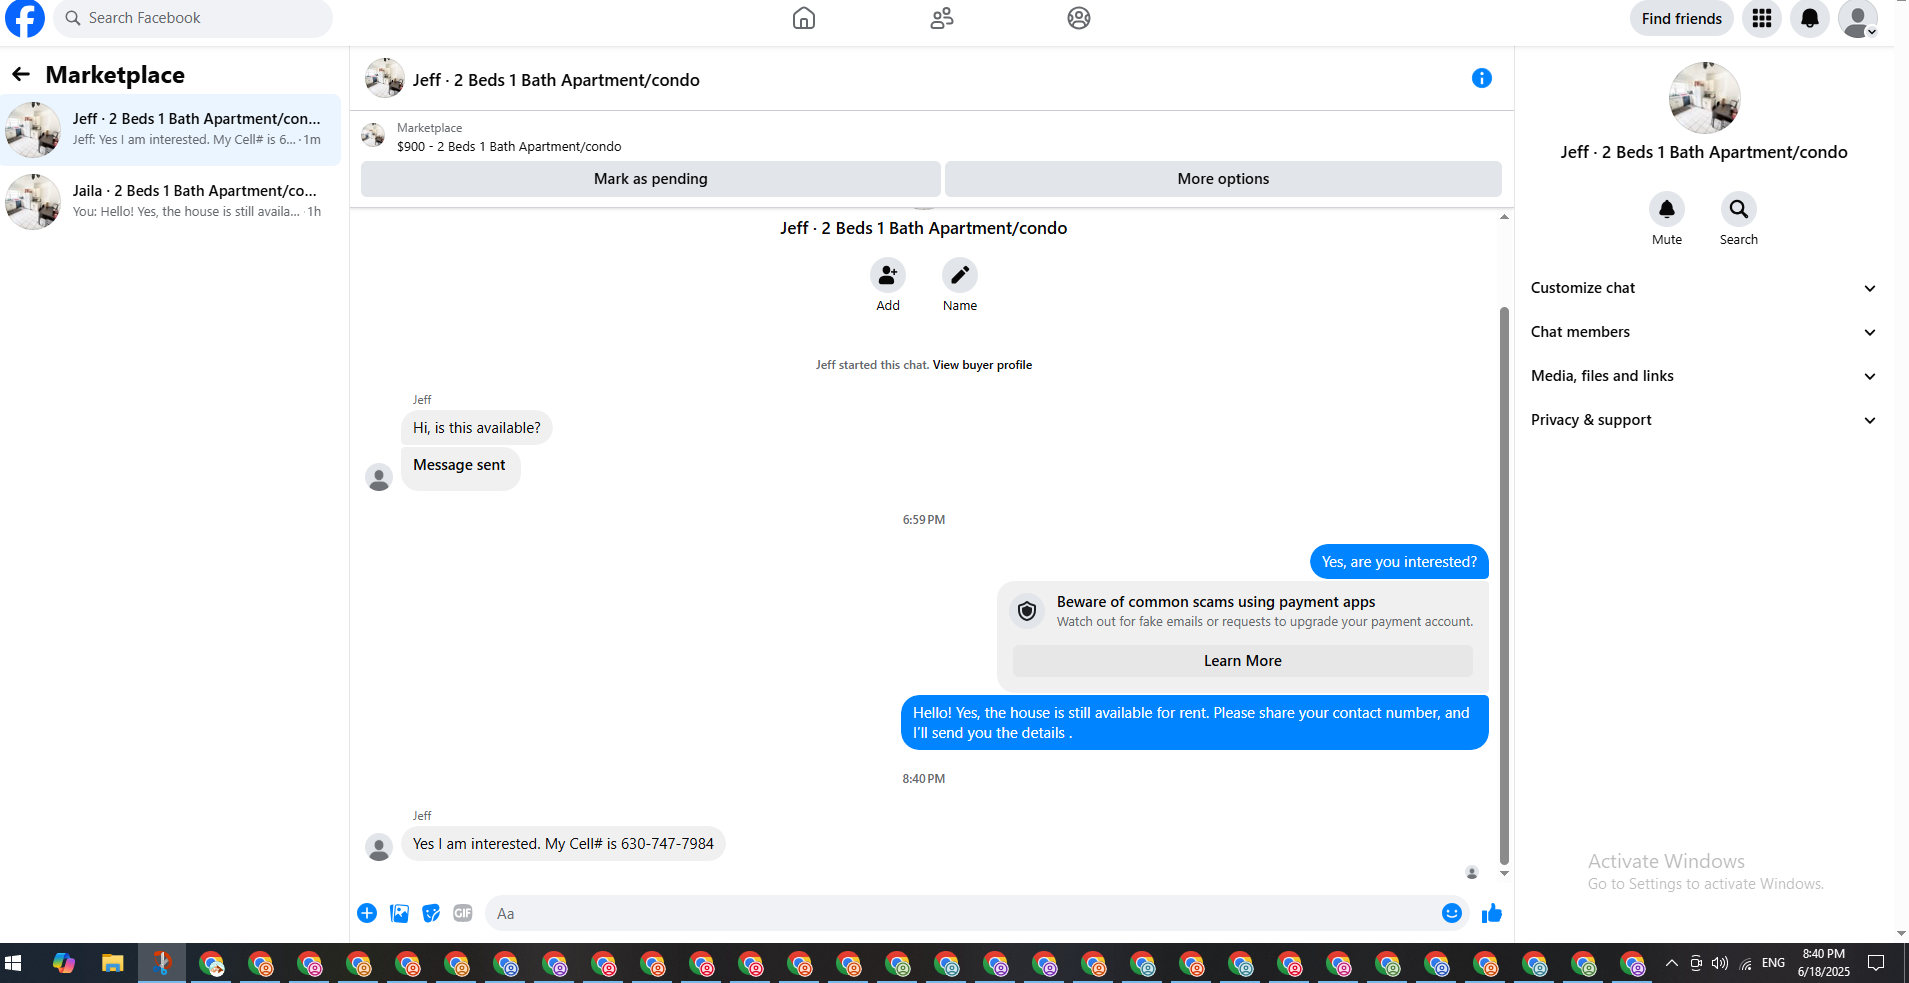The height and width of the screenshot is (983, 1909).
Task: Click the listing thumbnail in chat header
Action: (x=384, y=78)
